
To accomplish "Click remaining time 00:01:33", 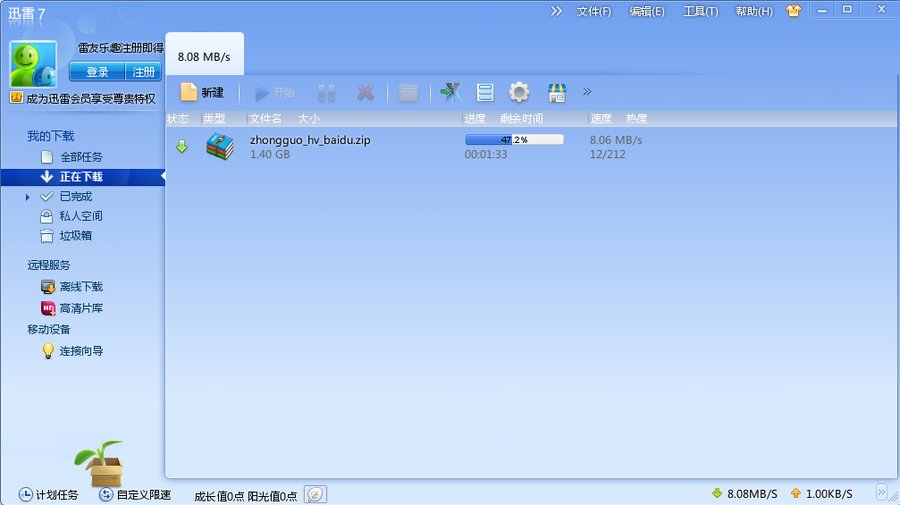I will point(486,154).
